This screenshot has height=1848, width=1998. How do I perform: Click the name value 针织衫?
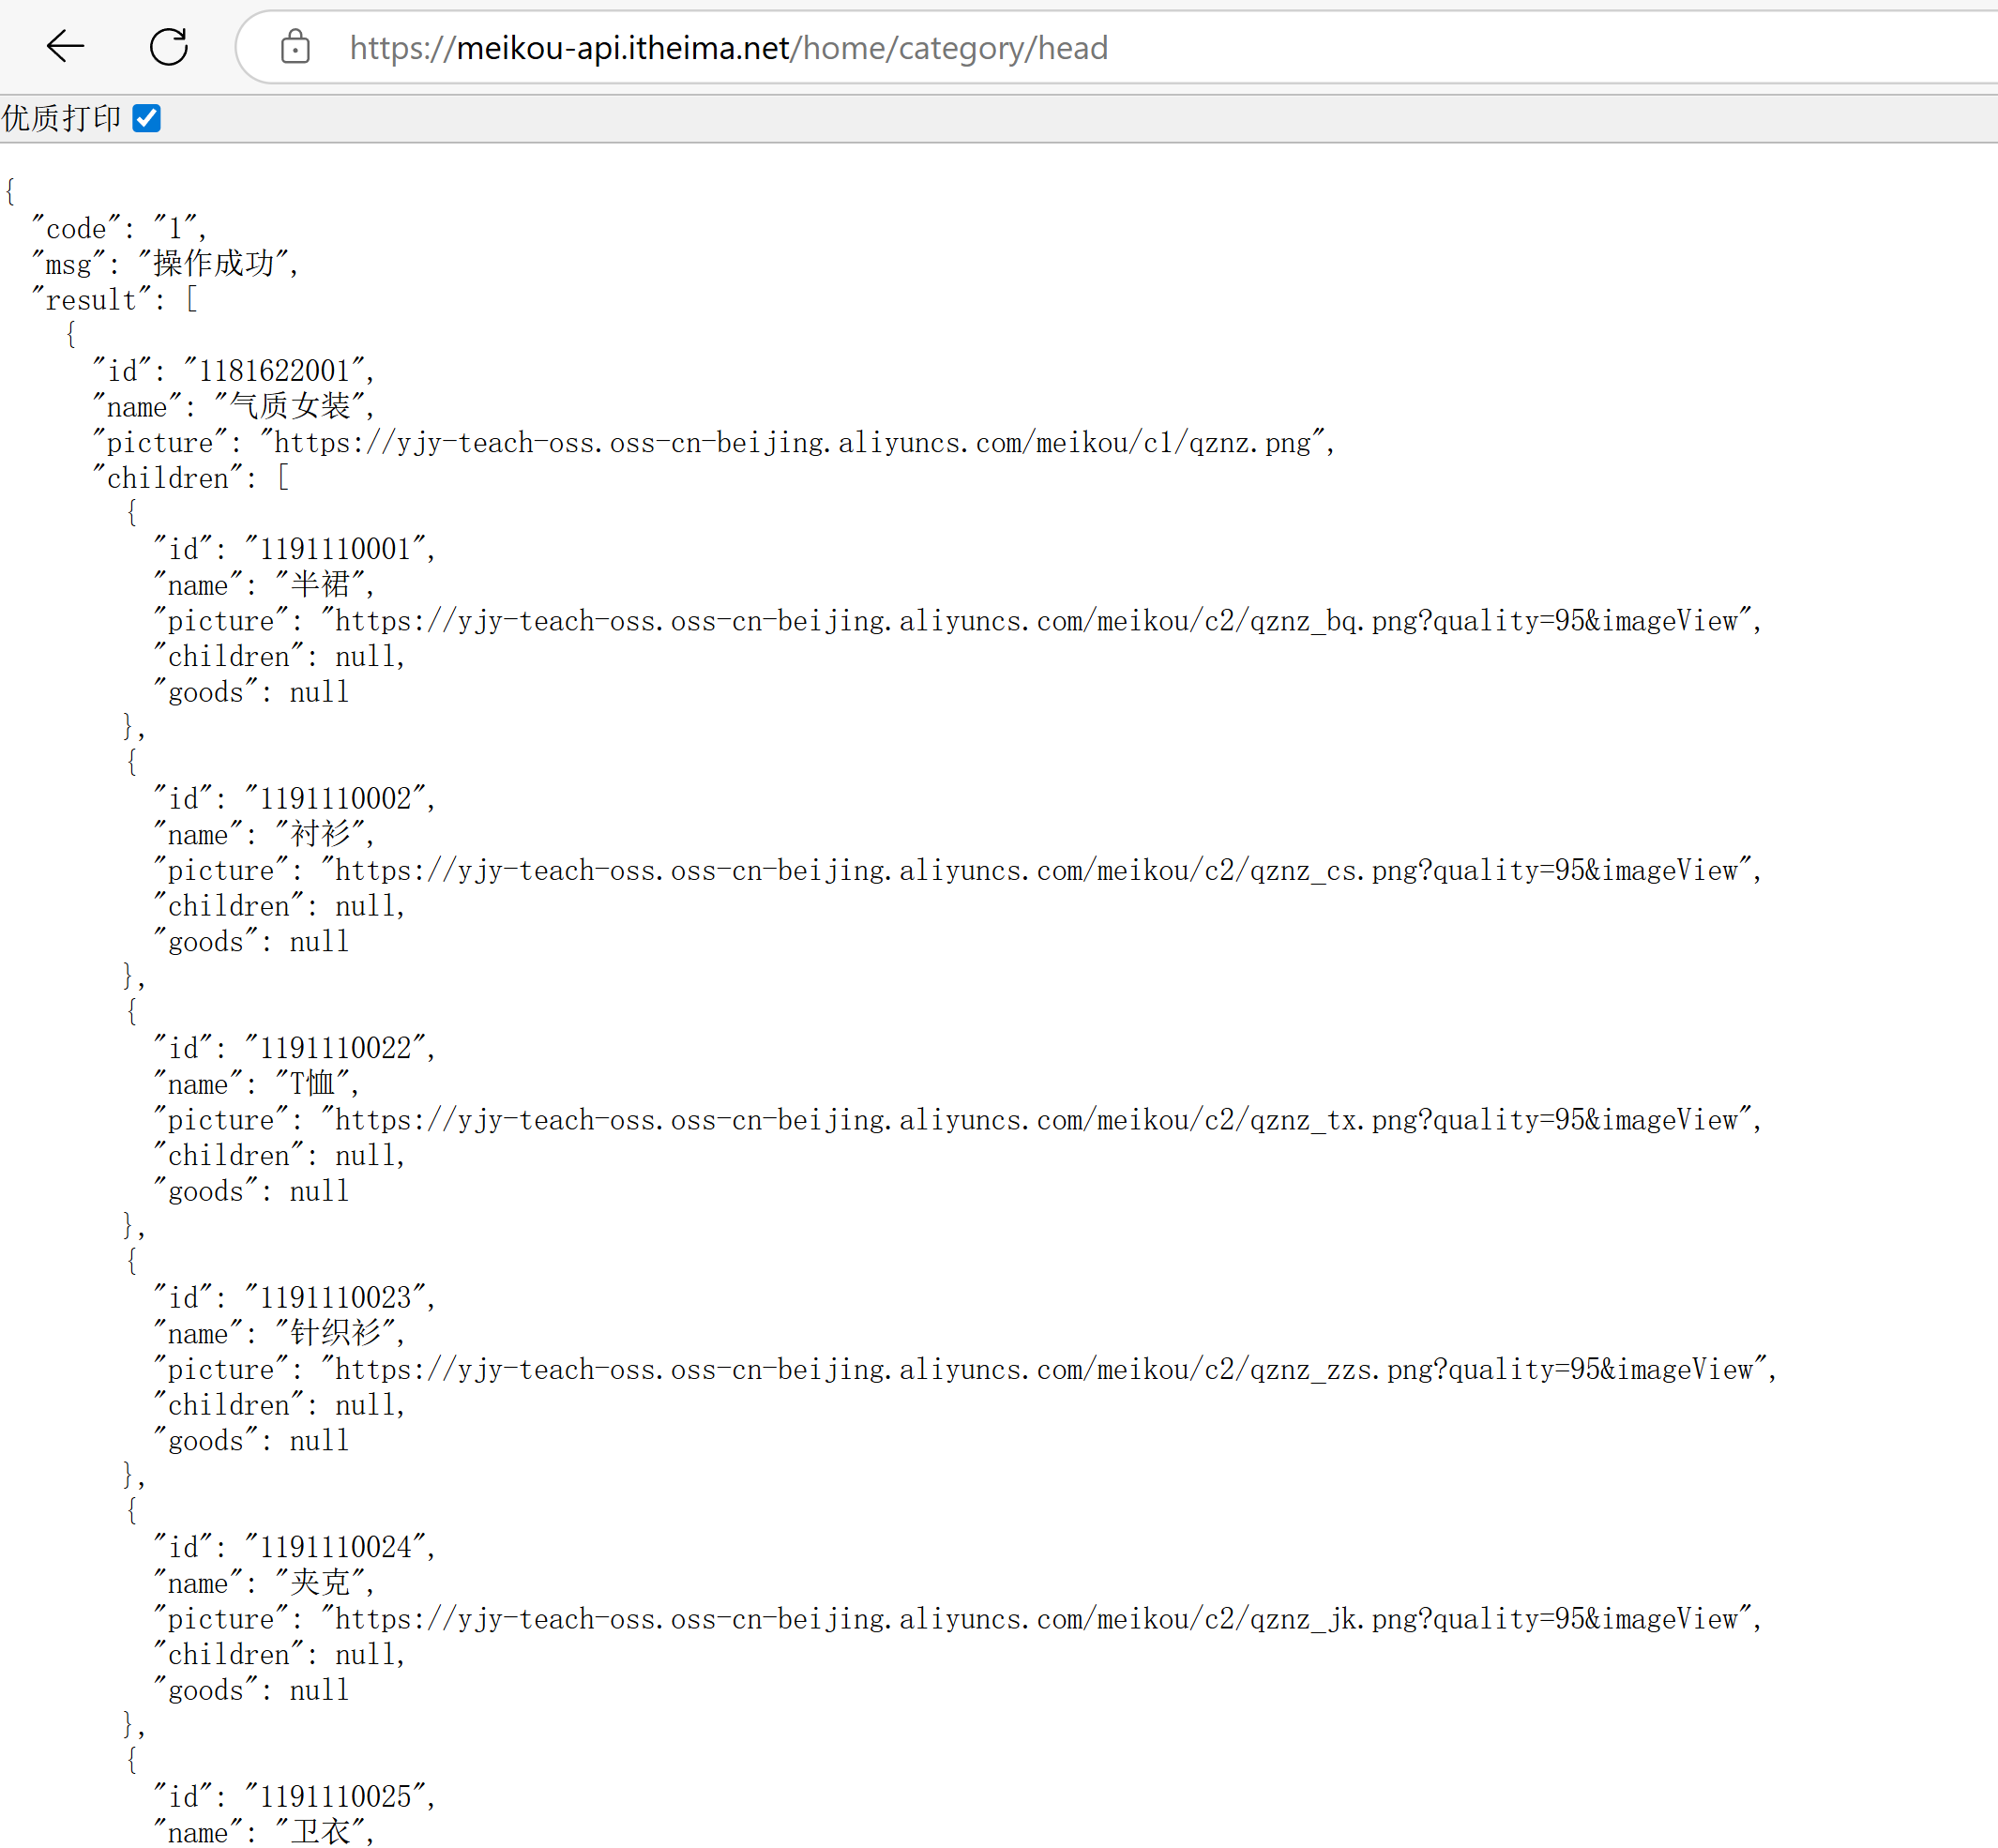(335, 1333)
